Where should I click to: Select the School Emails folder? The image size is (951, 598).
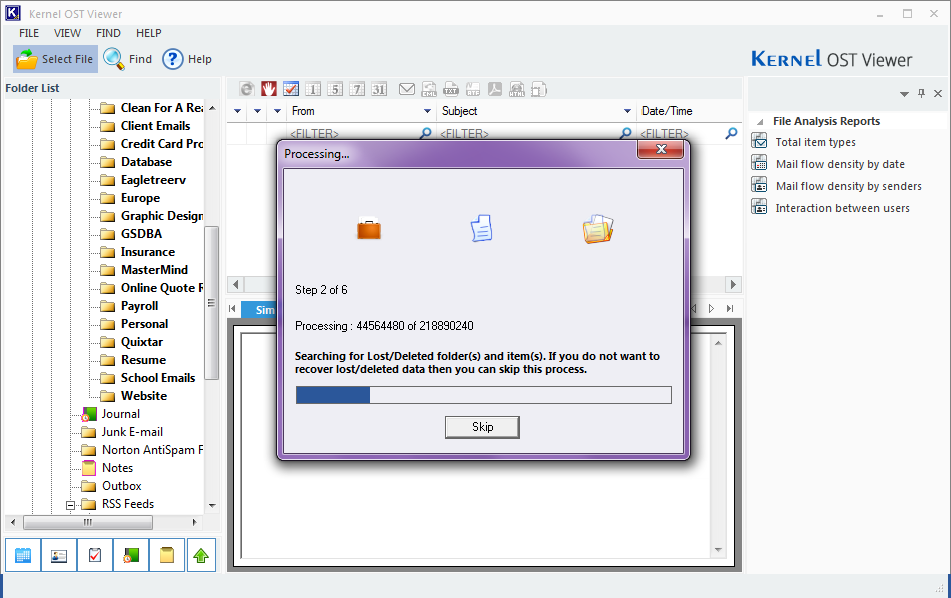(x=158, y=378)
